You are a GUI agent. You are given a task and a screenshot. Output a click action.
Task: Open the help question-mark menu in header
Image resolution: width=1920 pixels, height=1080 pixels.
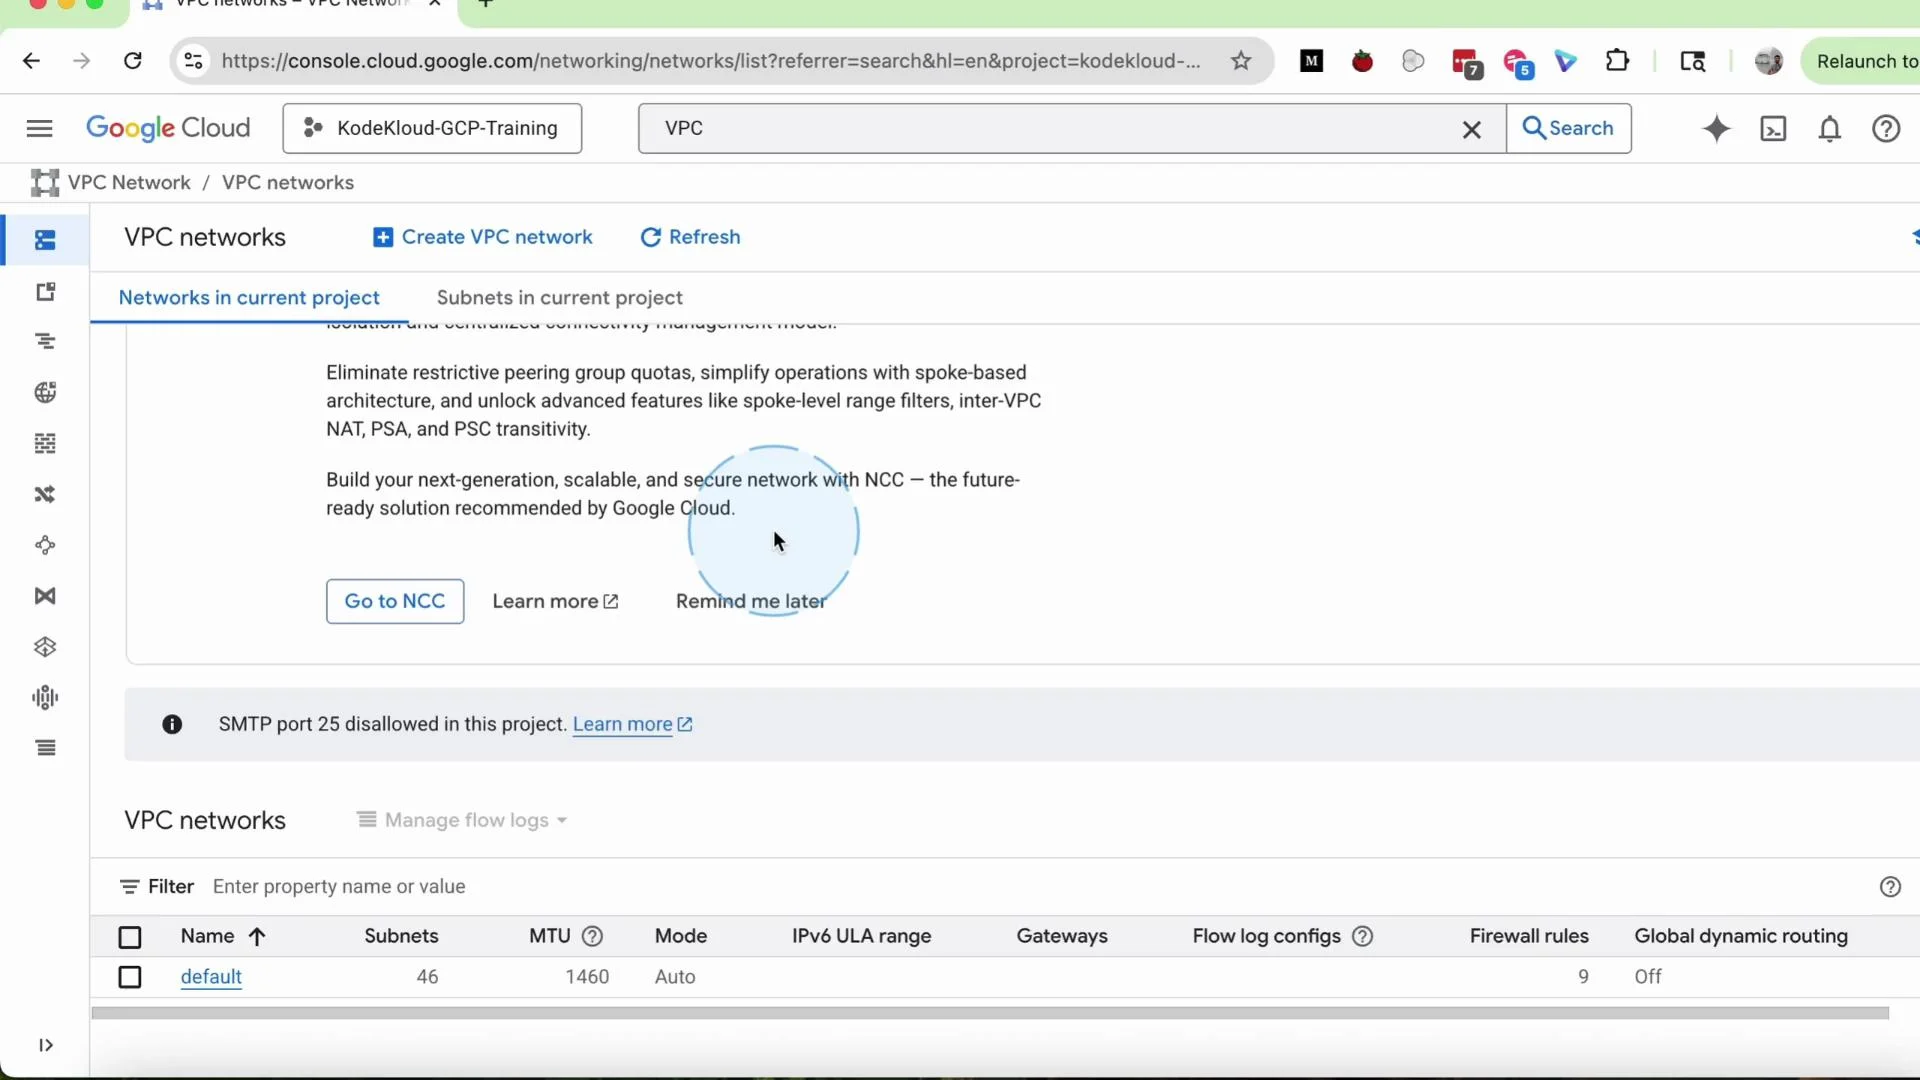tap(1885, 129)
